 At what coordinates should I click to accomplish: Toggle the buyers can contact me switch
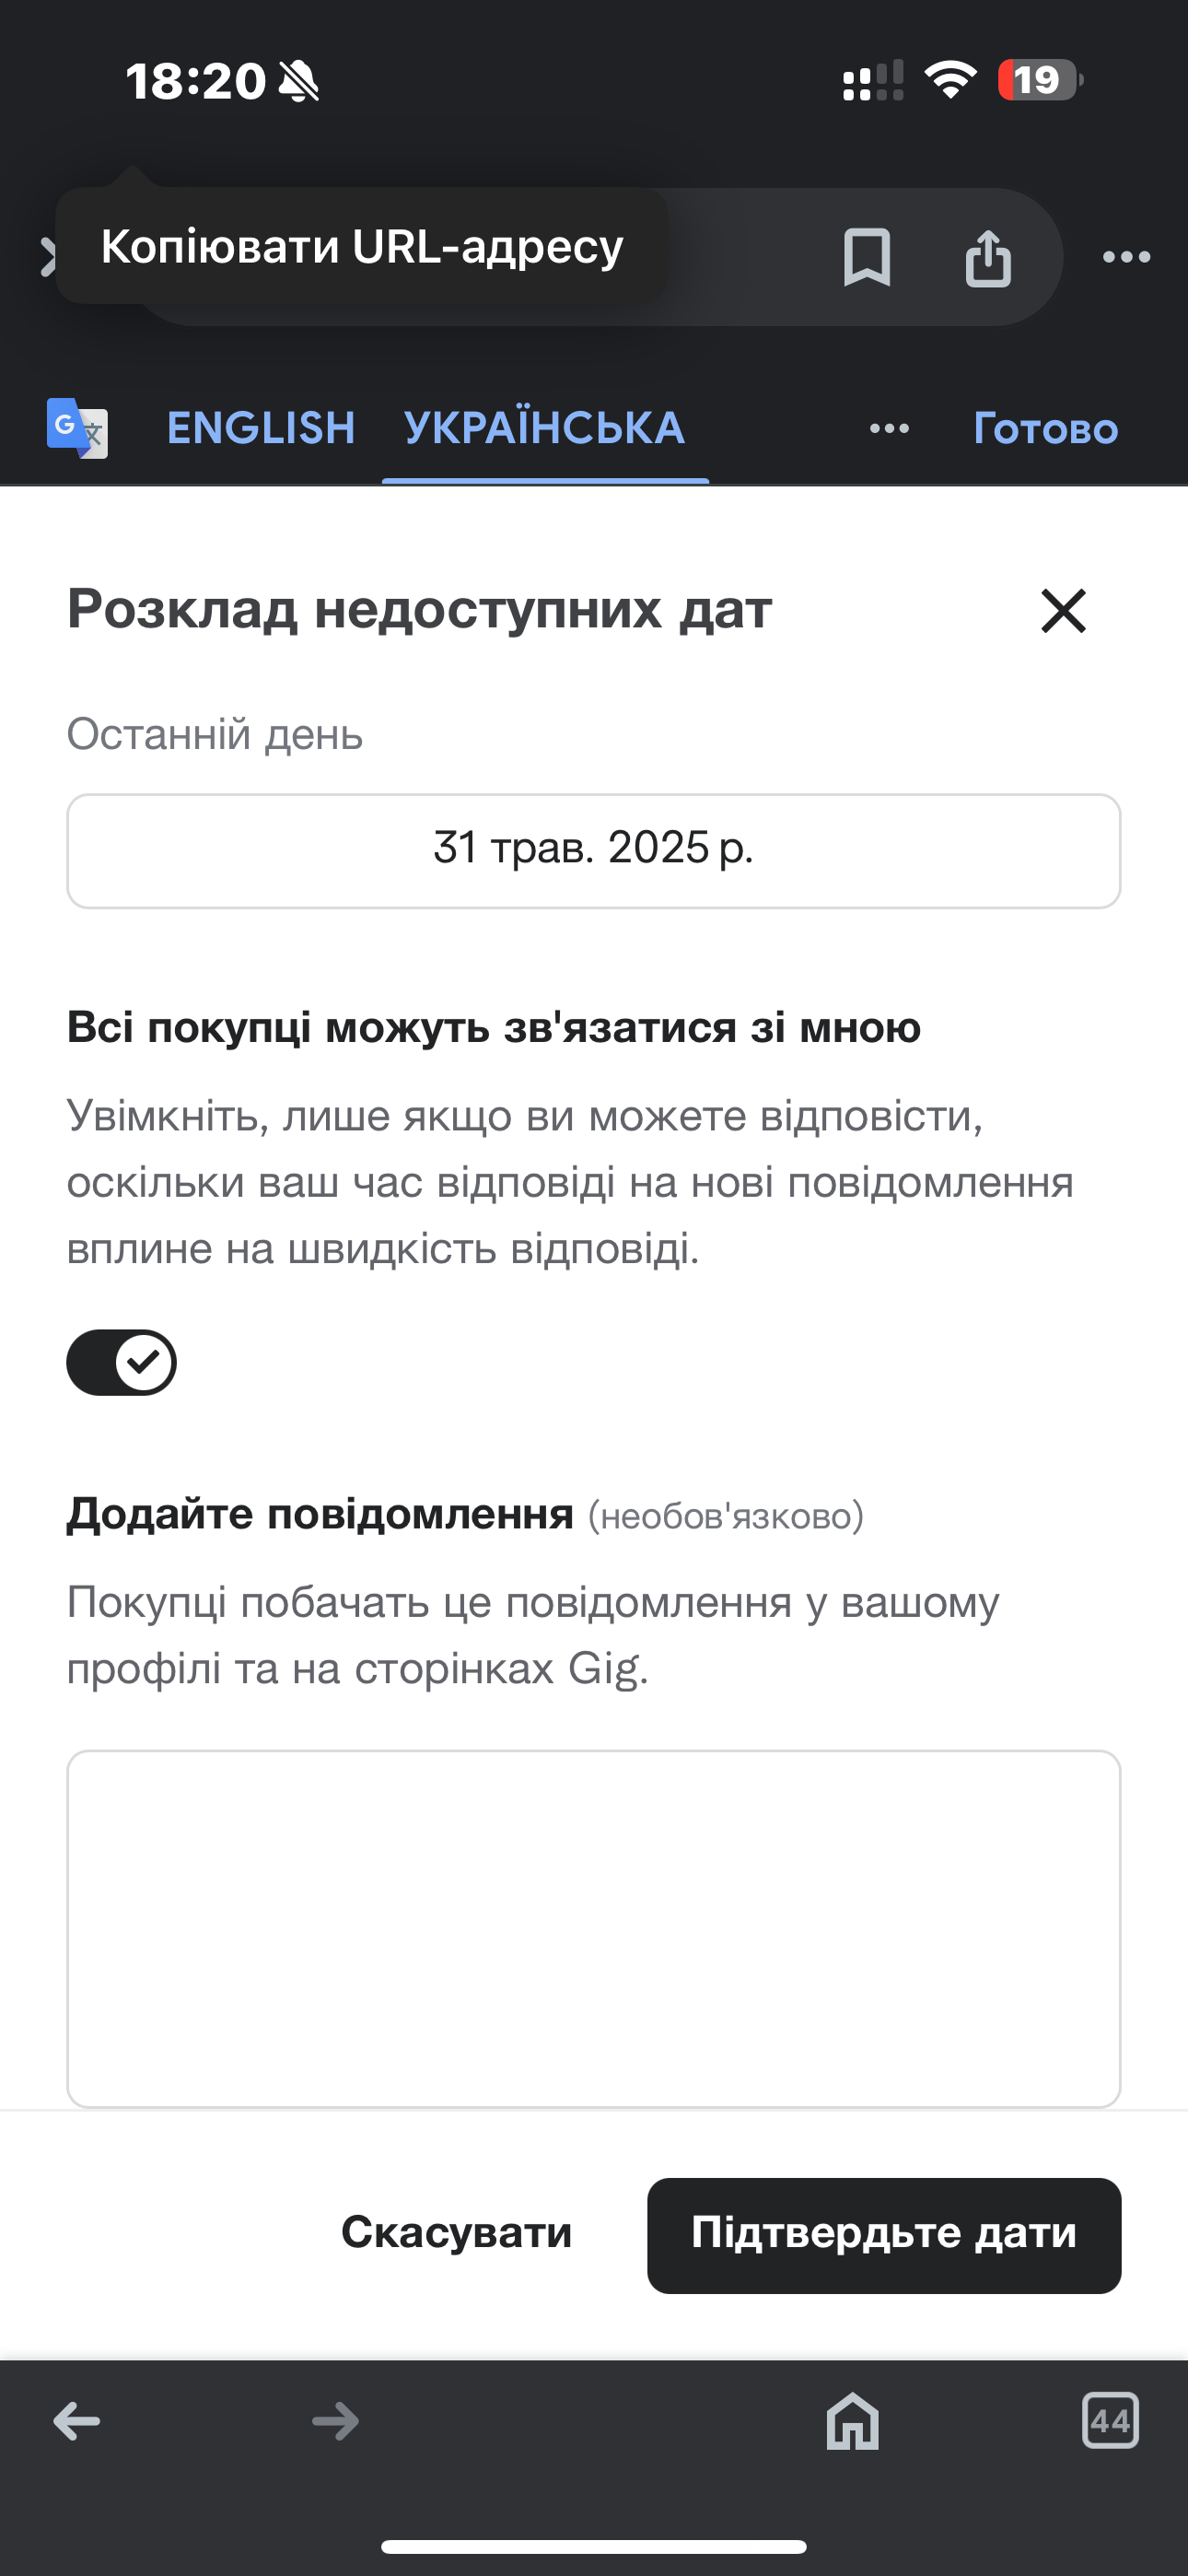(x=122, y=1362)
